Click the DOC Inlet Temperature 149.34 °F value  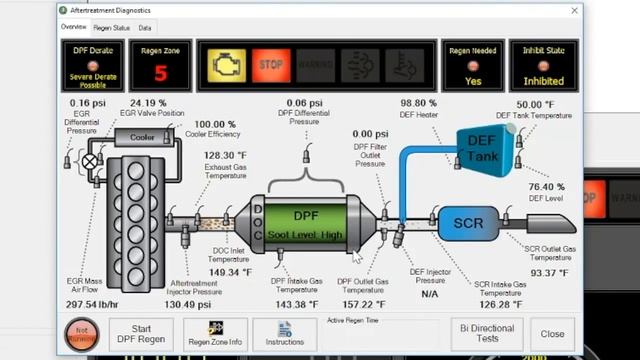(x=231, y=272)
